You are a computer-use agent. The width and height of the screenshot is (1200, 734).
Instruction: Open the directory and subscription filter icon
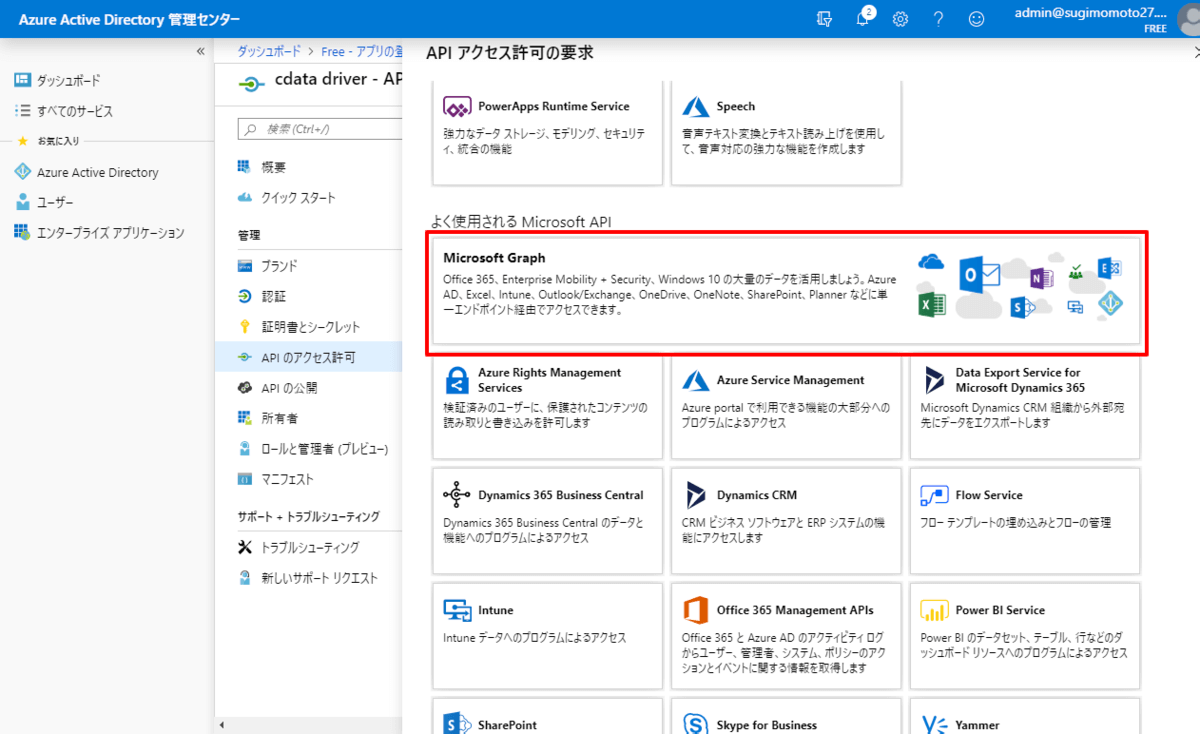coord(824,19)
